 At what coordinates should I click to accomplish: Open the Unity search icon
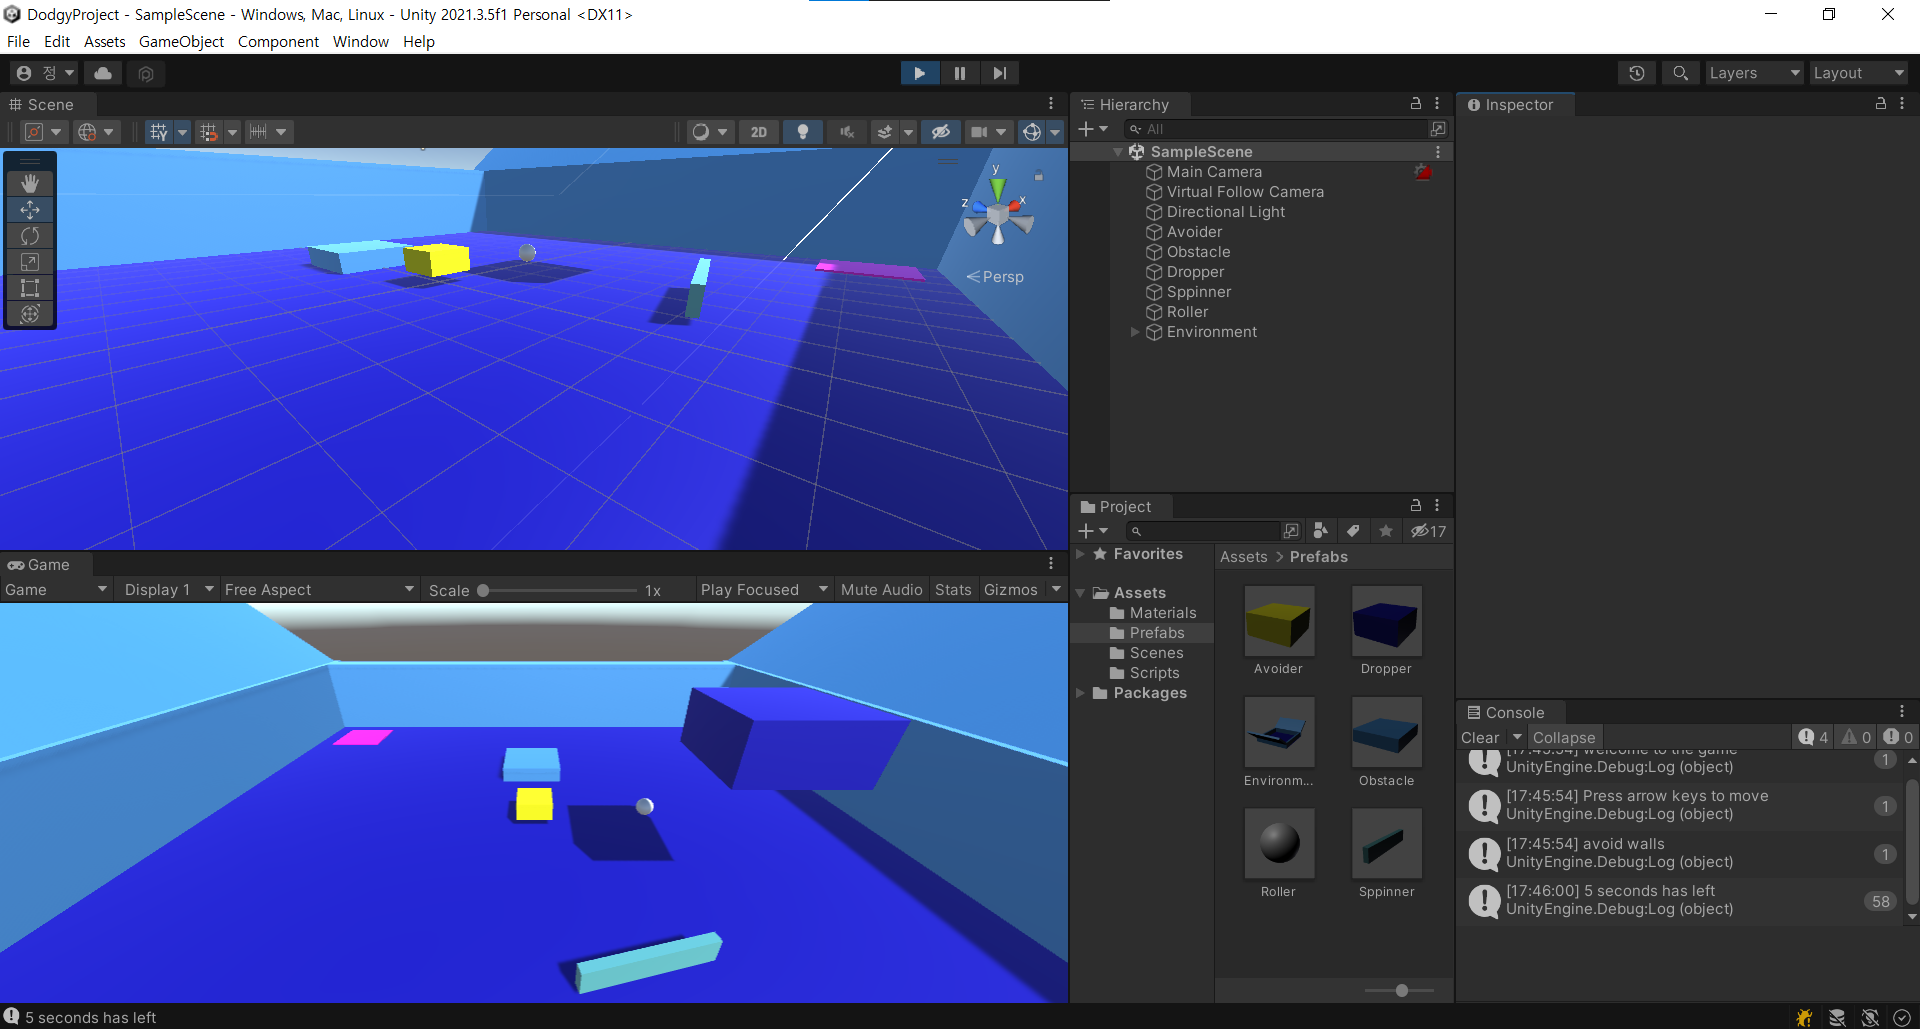[x=1681, y=73]
